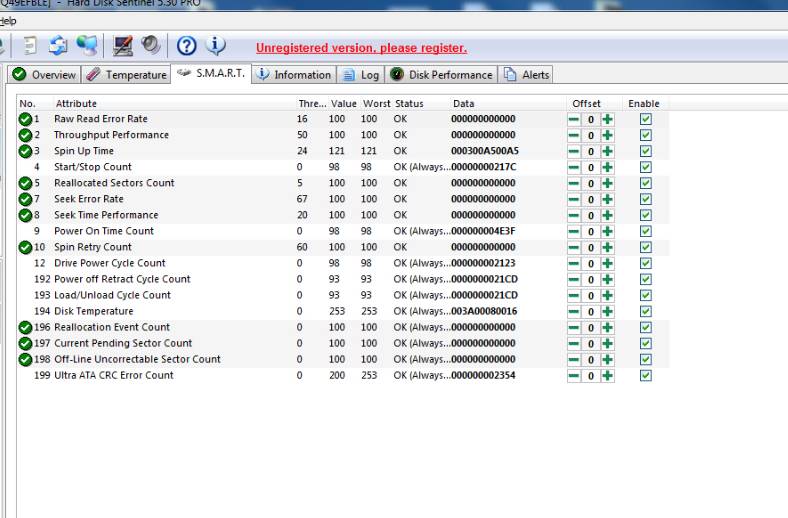This screenshot has height=518, width=788.
Task: Toggle Enable checkbox for Ultra ATA CRC Error Count
Action: coord(646,376)
